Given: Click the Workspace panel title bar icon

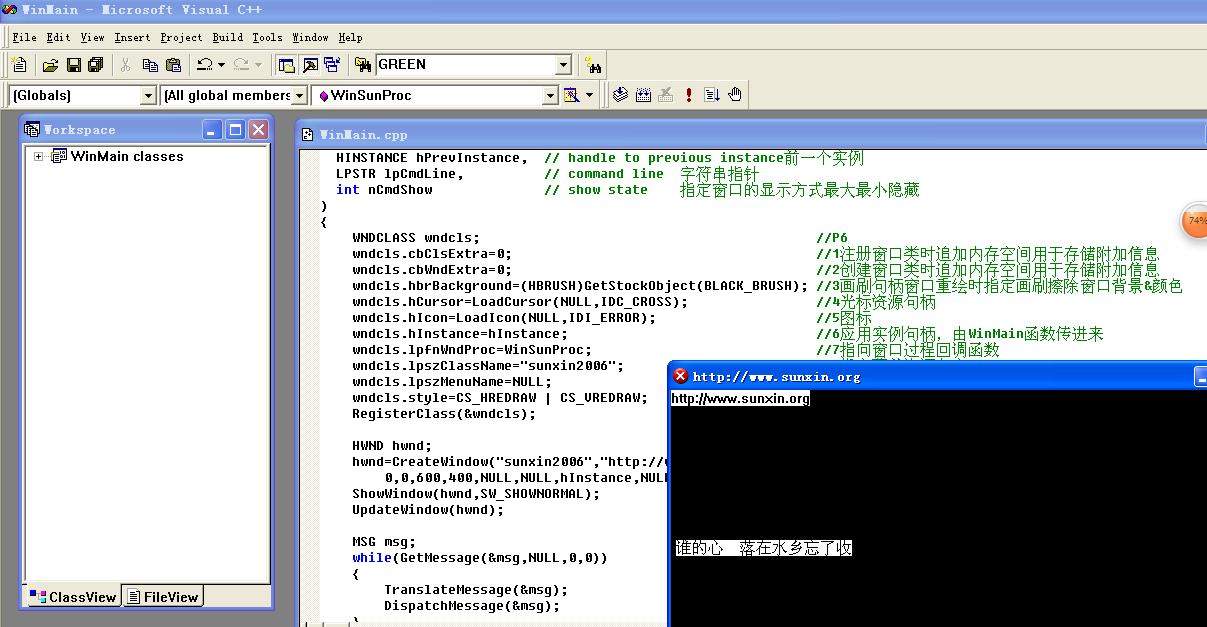Looking at the screenshot, I should point(32,130).
